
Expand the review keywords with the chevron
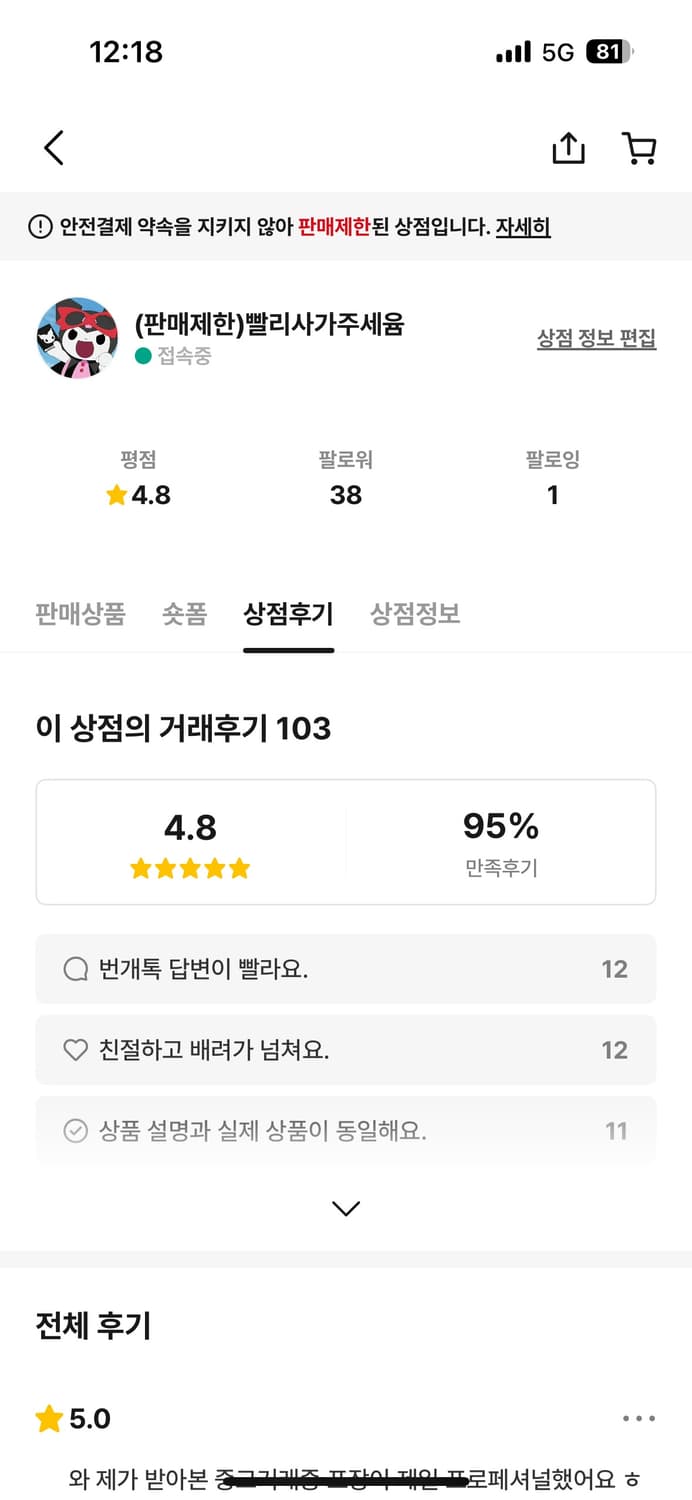(346, 1208)
